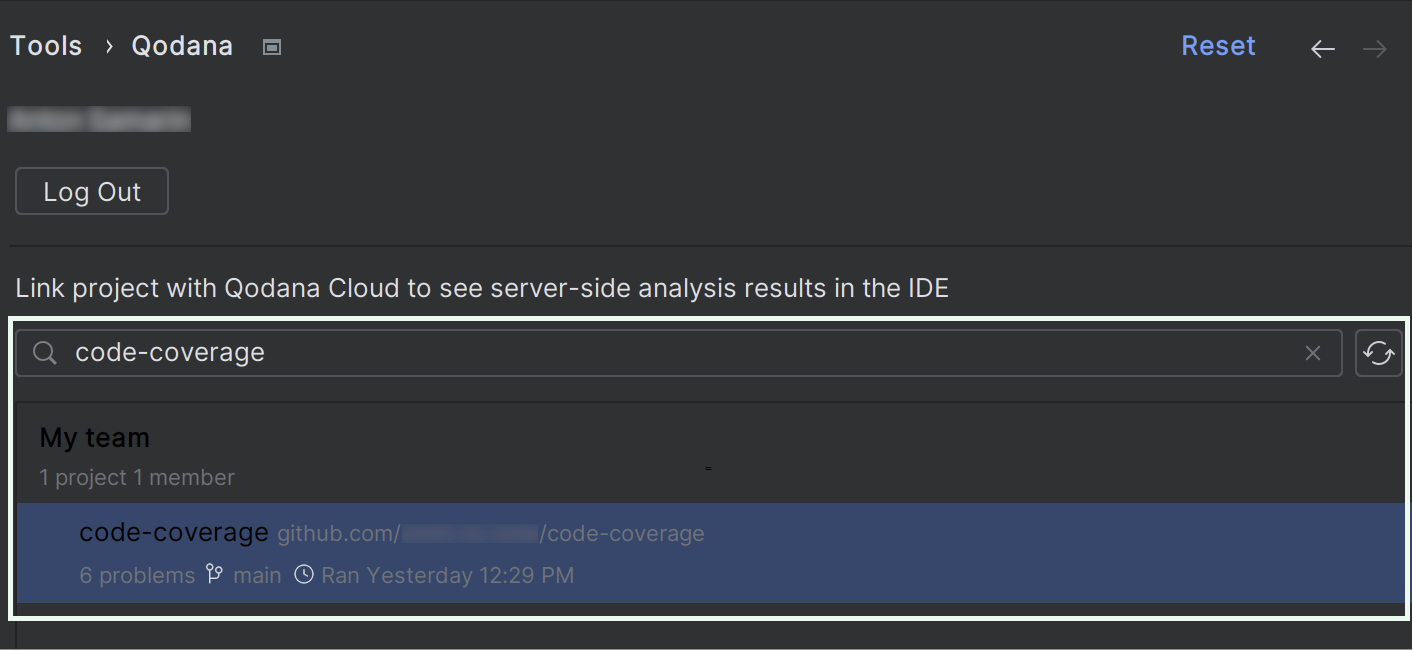
Task: Click the My team group header
Action: [94, 437]
